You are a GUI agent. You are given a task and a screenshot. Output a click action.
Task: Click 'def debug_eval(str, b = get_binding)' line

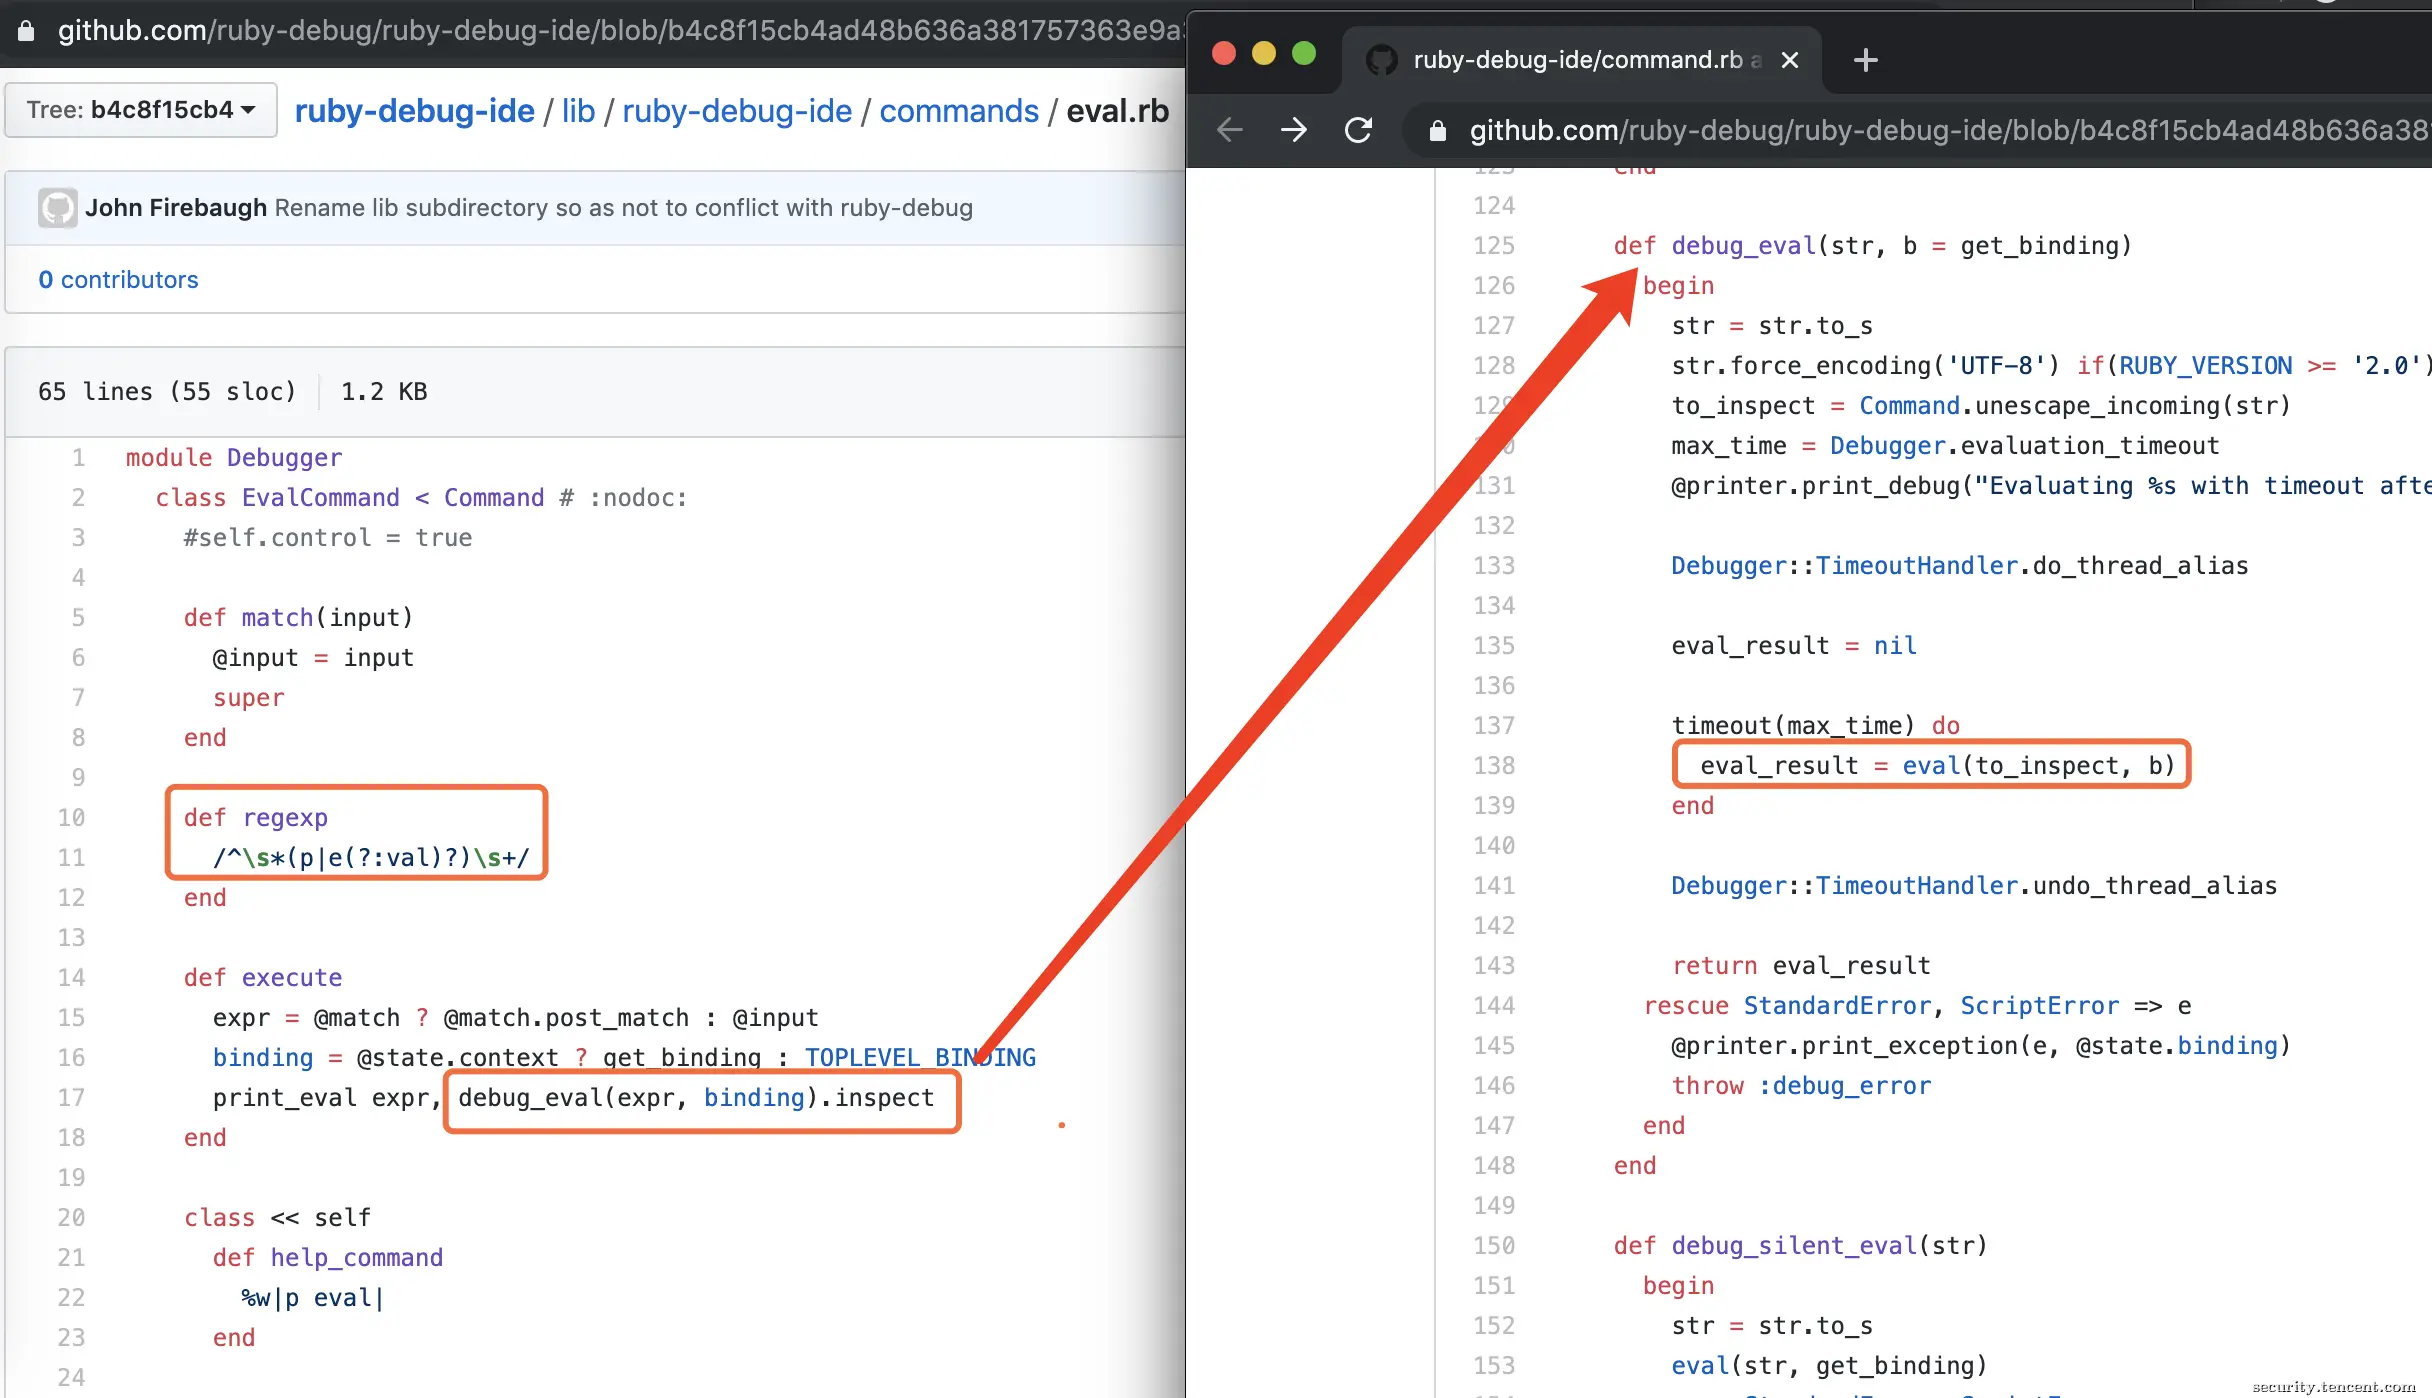click(1872, 246)
